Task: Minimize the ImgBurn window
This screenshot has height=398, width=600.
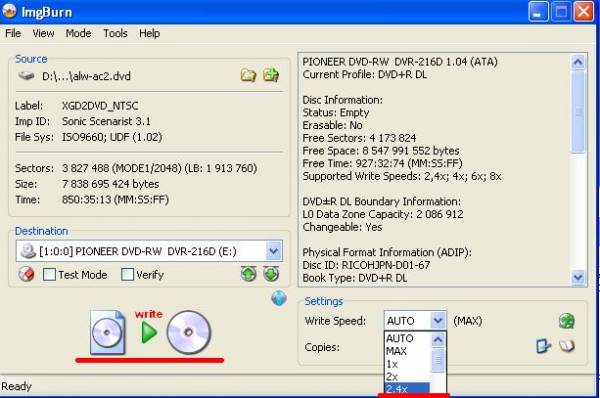Action: click(538, 12)
